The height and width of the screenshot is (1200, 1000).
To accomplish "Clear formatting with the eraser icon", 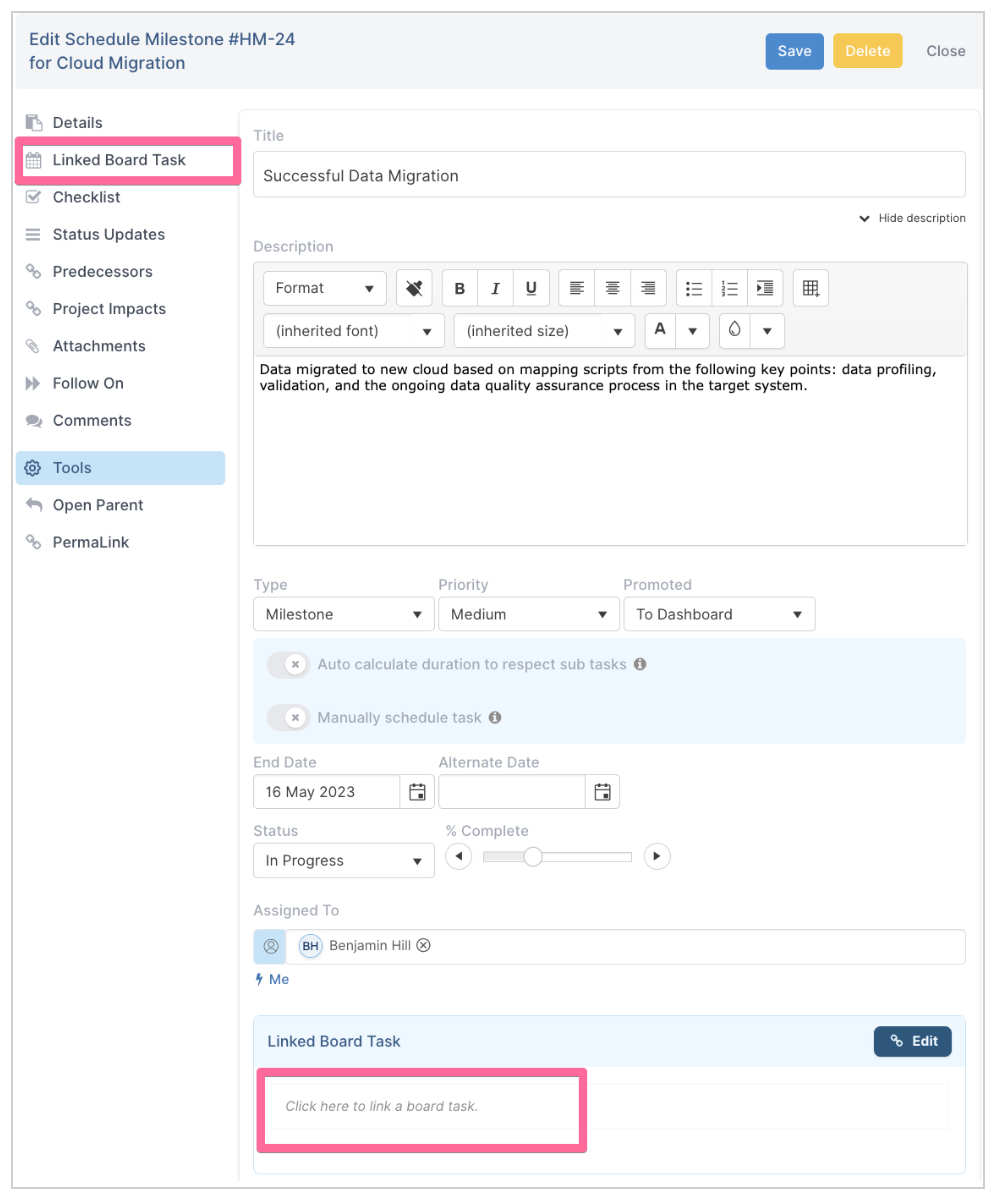I will [414, 288].
